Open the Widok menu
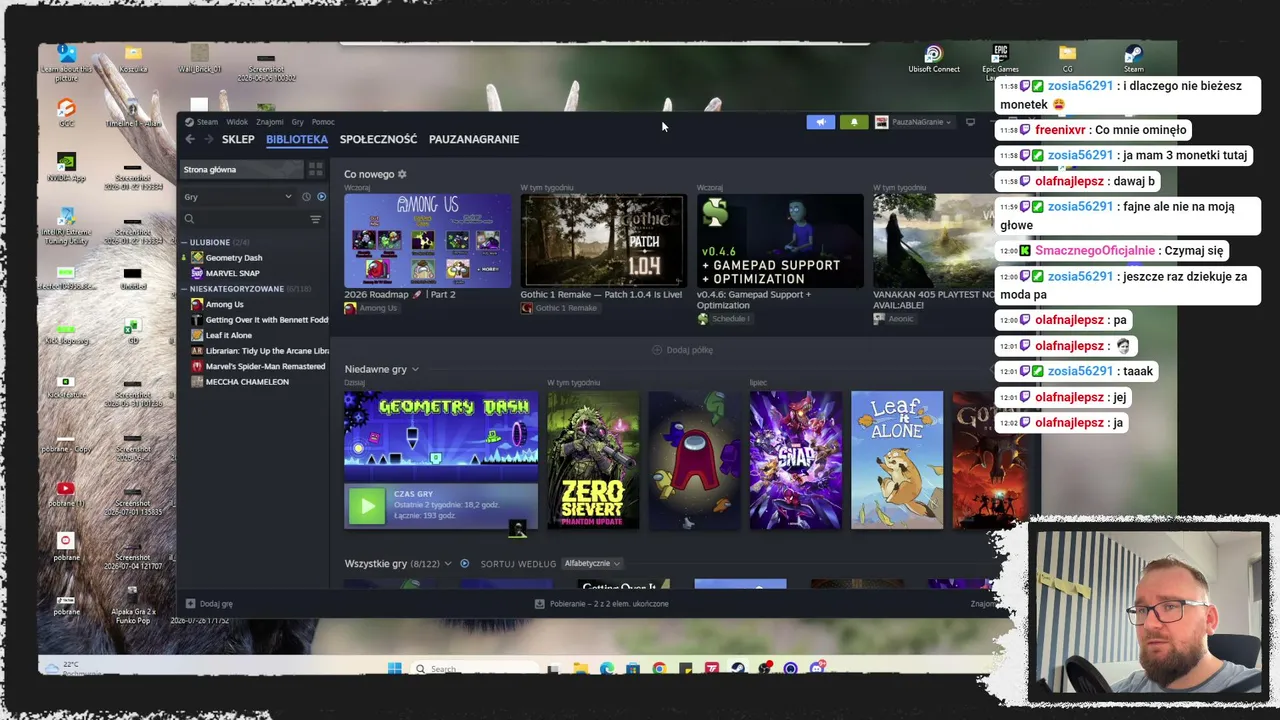1280x720 pixels. 237,122
